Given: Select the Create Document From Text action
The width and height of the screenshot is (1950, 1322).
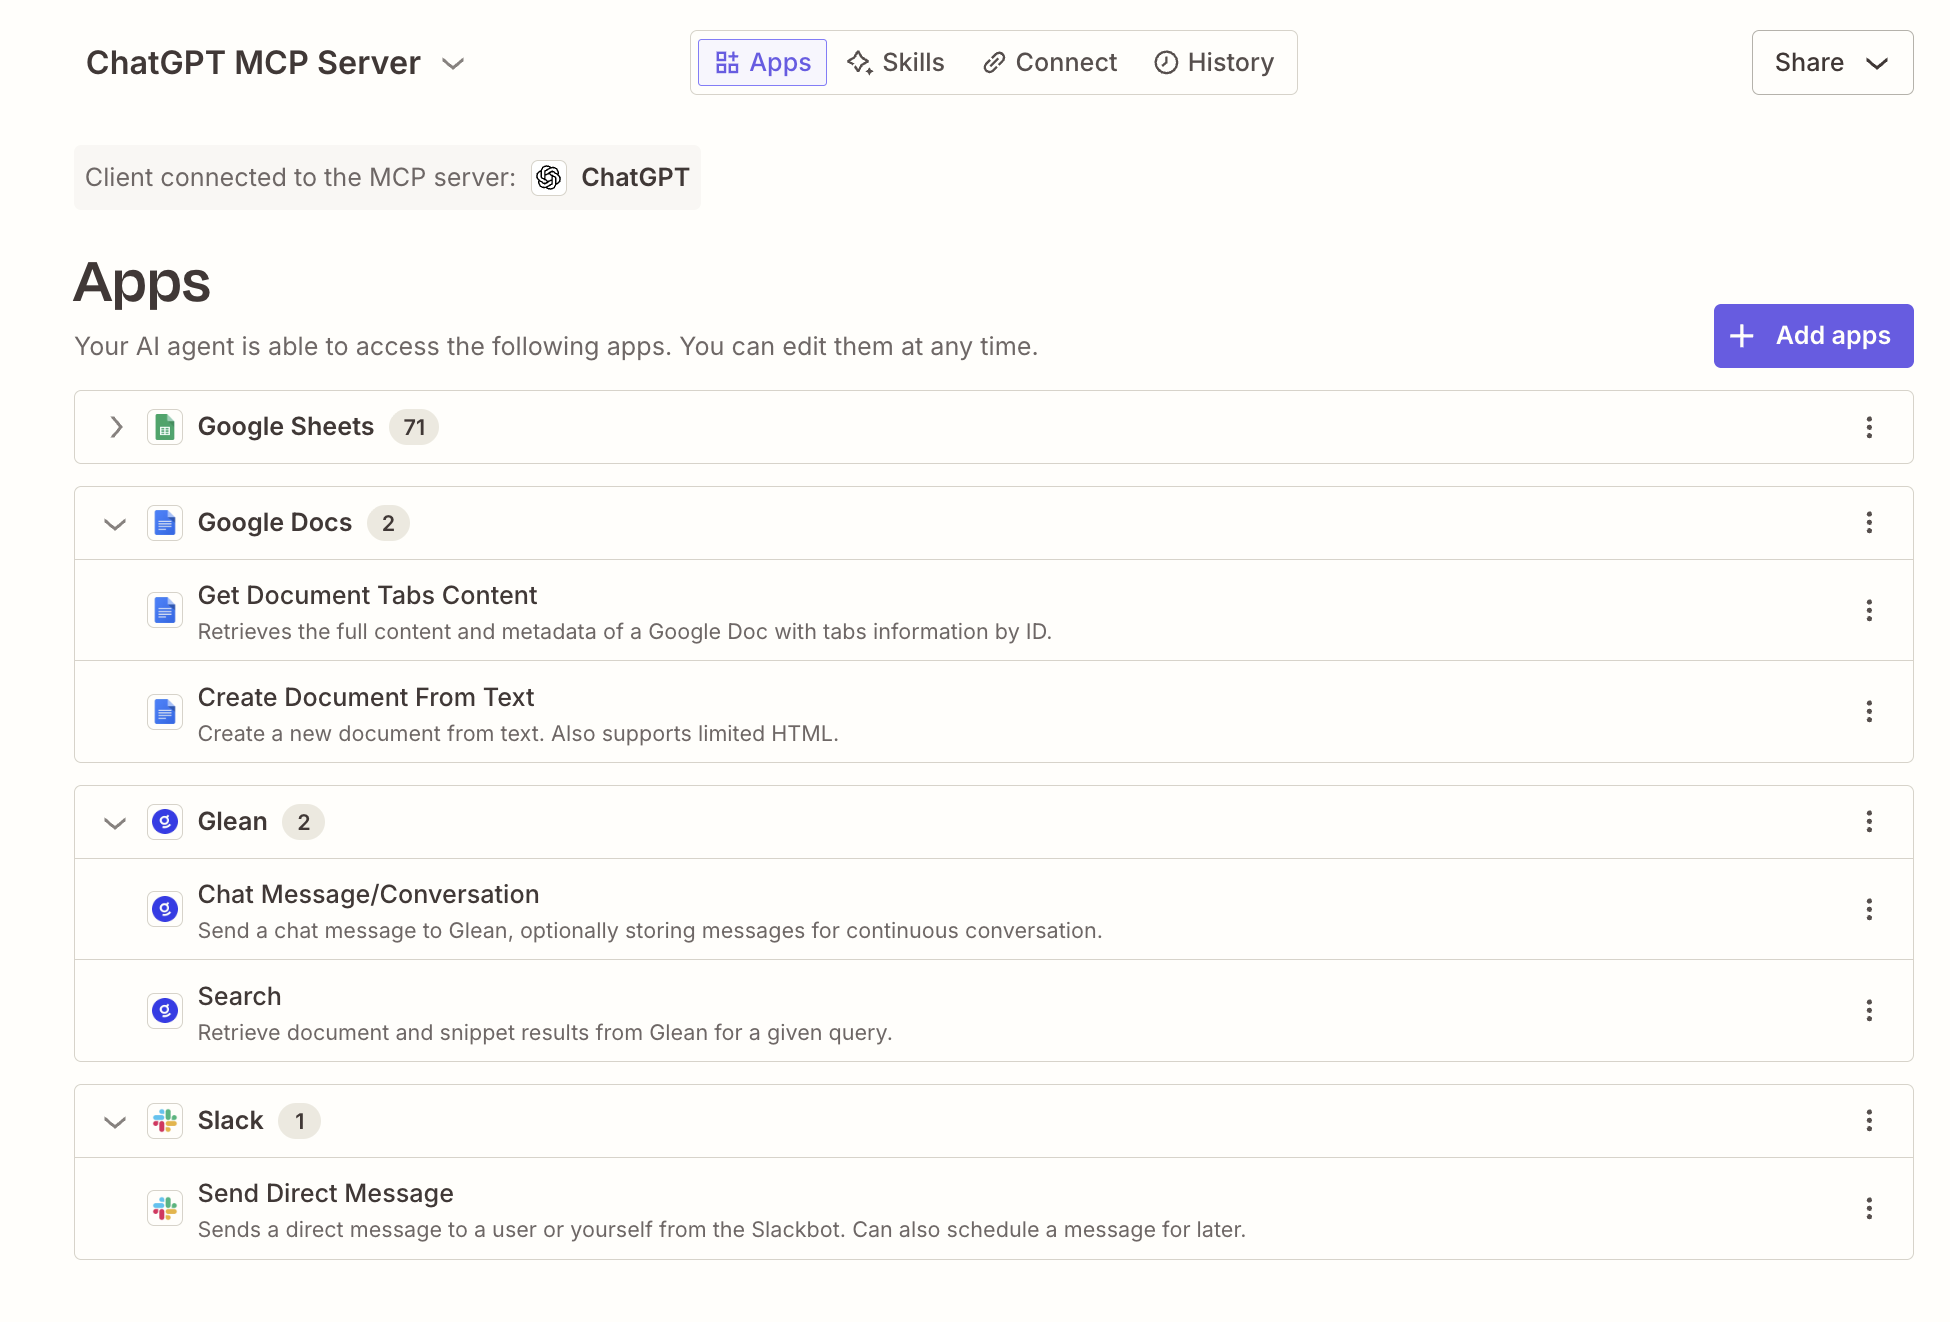Looking at the screenshot, I should coord(366,698).
